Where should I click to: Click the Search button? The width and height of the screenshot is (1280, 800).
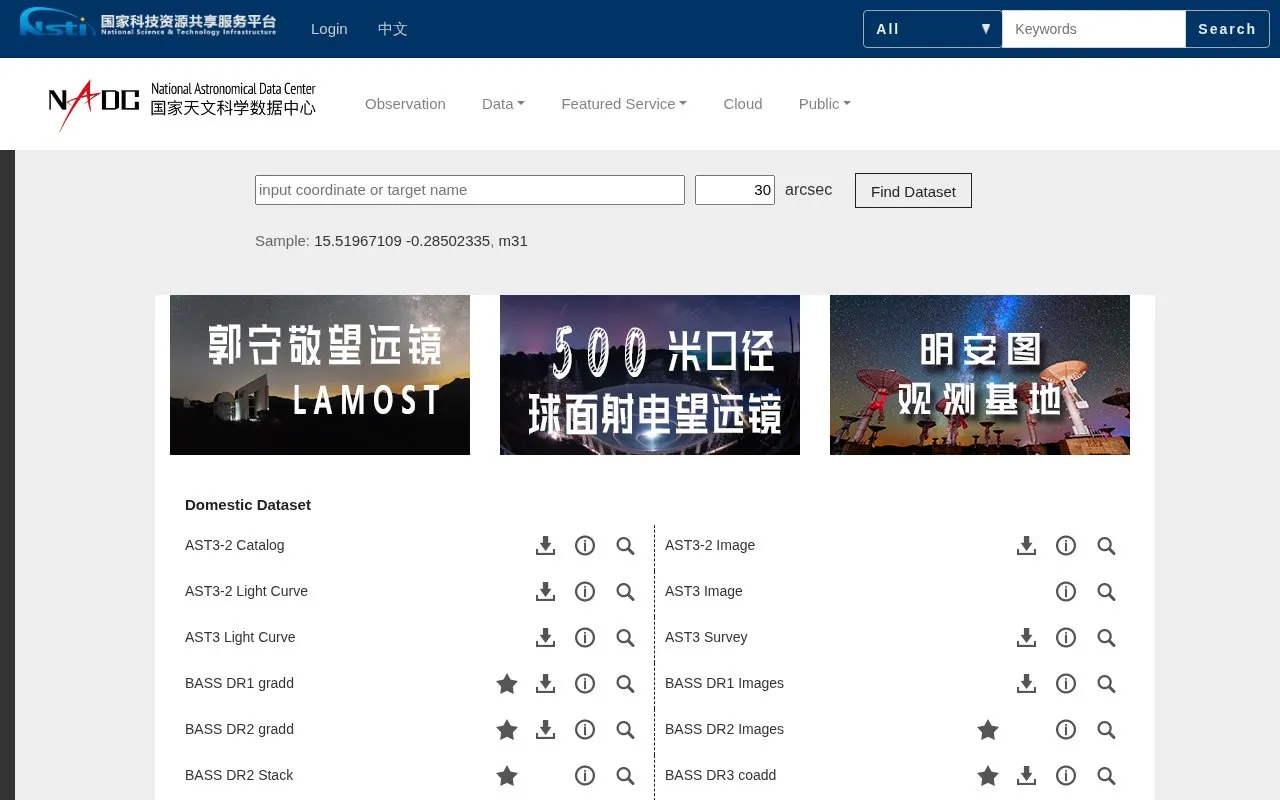click(1227, 29)
